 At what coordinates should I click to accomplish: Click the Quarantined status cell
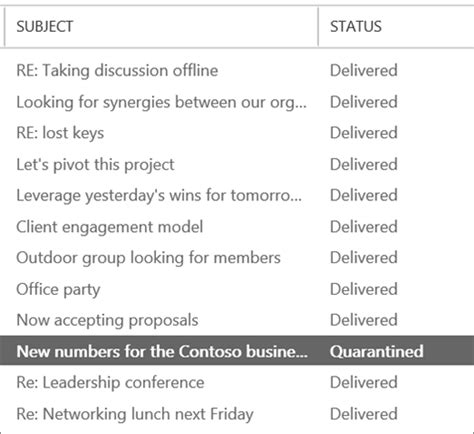tap(377, 351)
